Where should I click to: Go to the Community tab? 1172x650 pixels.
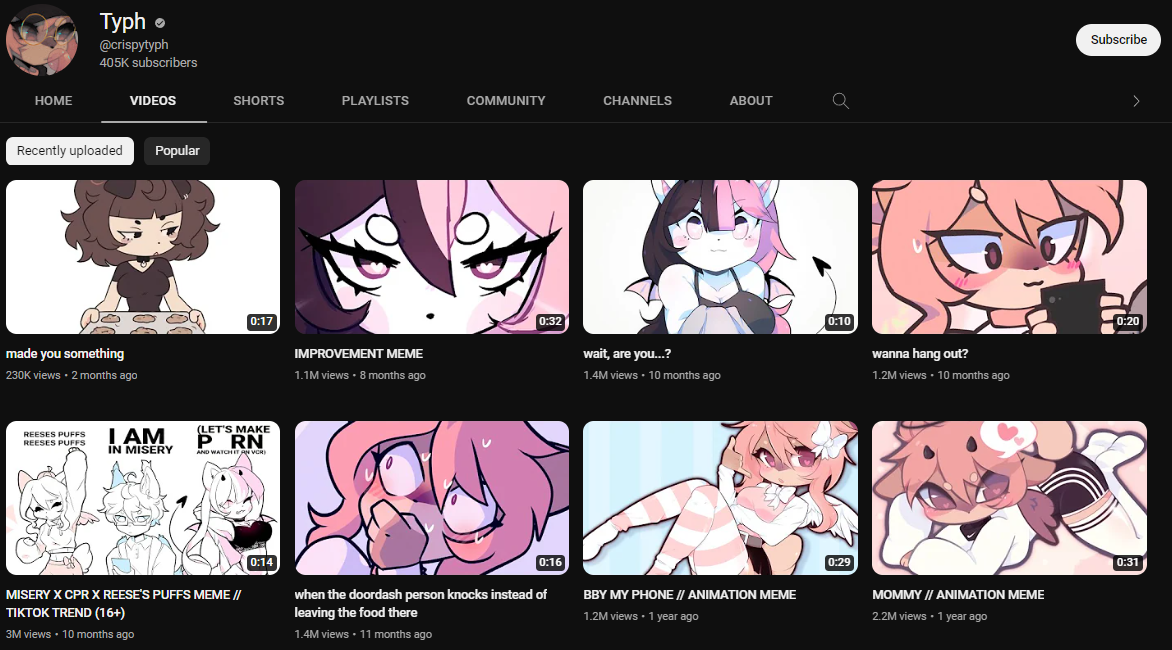point(506,101)
